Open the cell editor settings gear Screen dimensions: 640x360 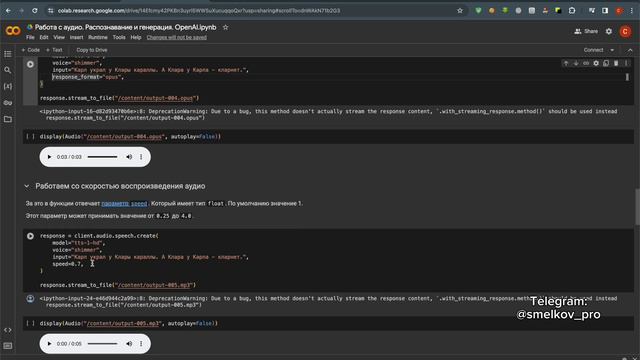coord(596,63)
